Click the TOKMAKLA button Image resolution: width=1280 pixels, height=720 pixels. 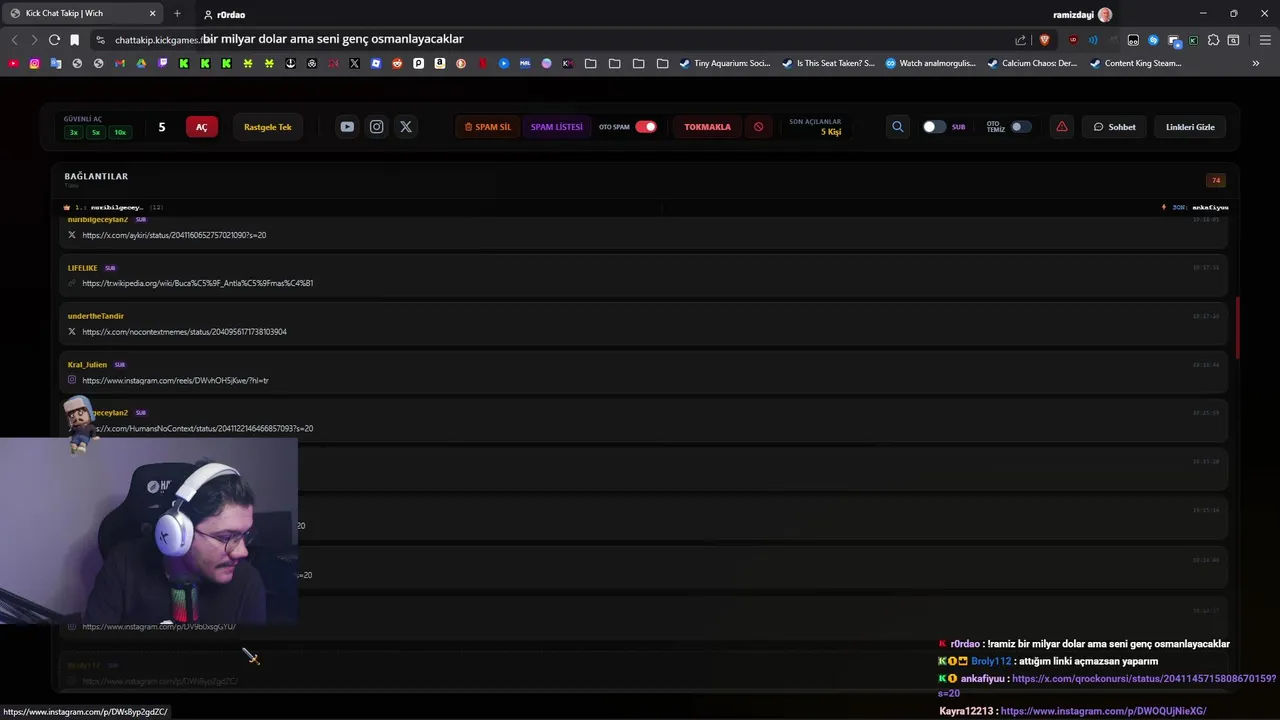click(707, 127)
